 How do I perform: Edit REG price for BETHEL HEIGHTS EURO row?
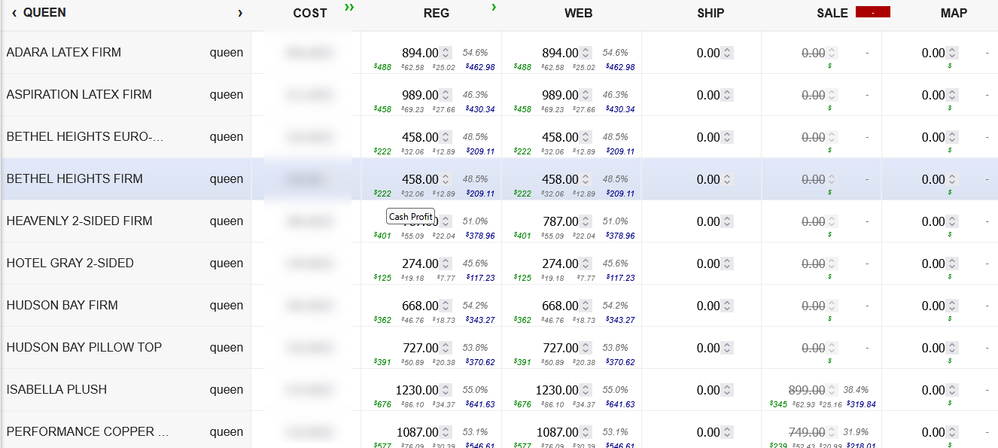coord(420,137)
